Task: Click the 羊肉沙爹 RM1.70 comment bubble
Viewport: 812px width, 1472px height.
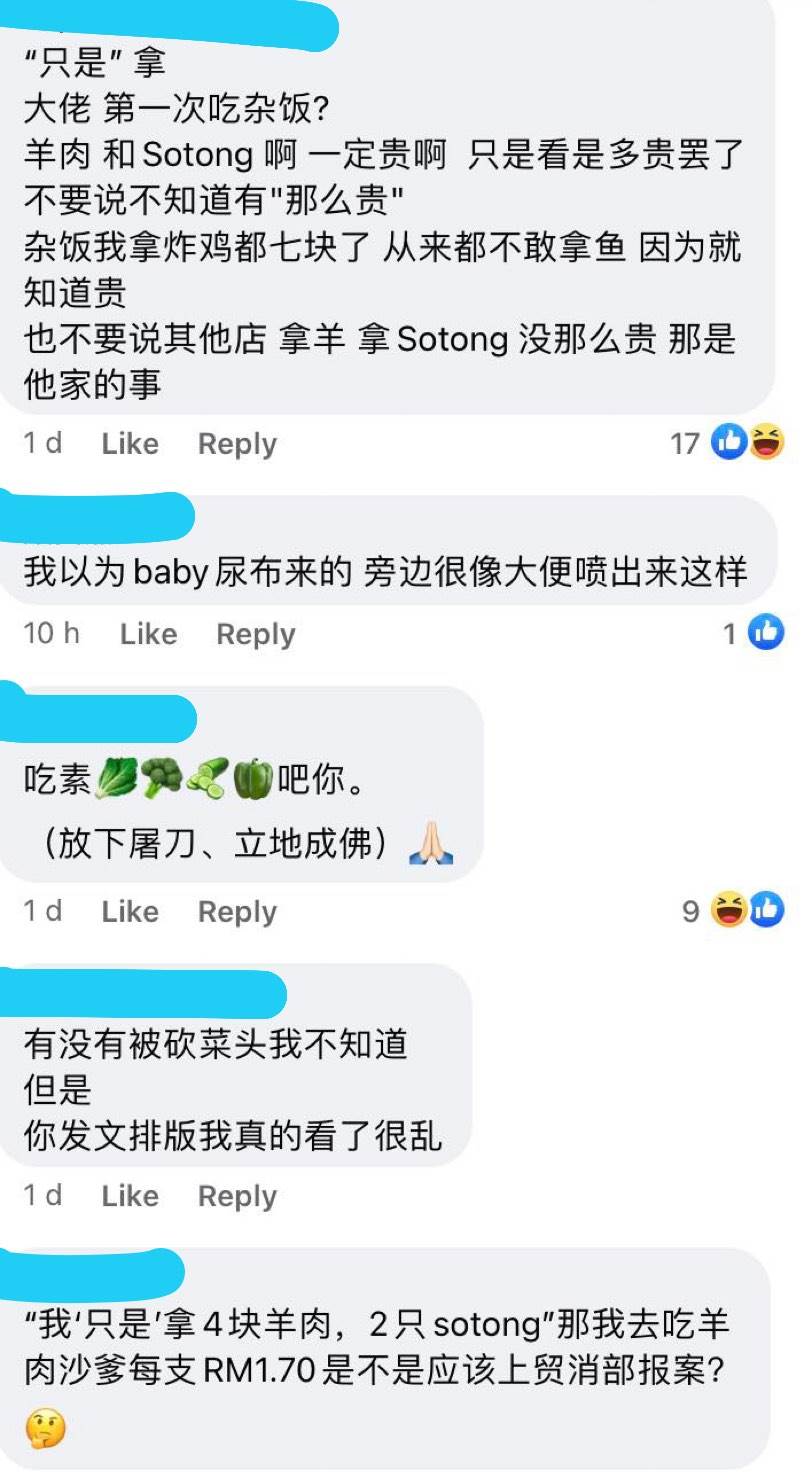Action: (x=385, y=1360)
